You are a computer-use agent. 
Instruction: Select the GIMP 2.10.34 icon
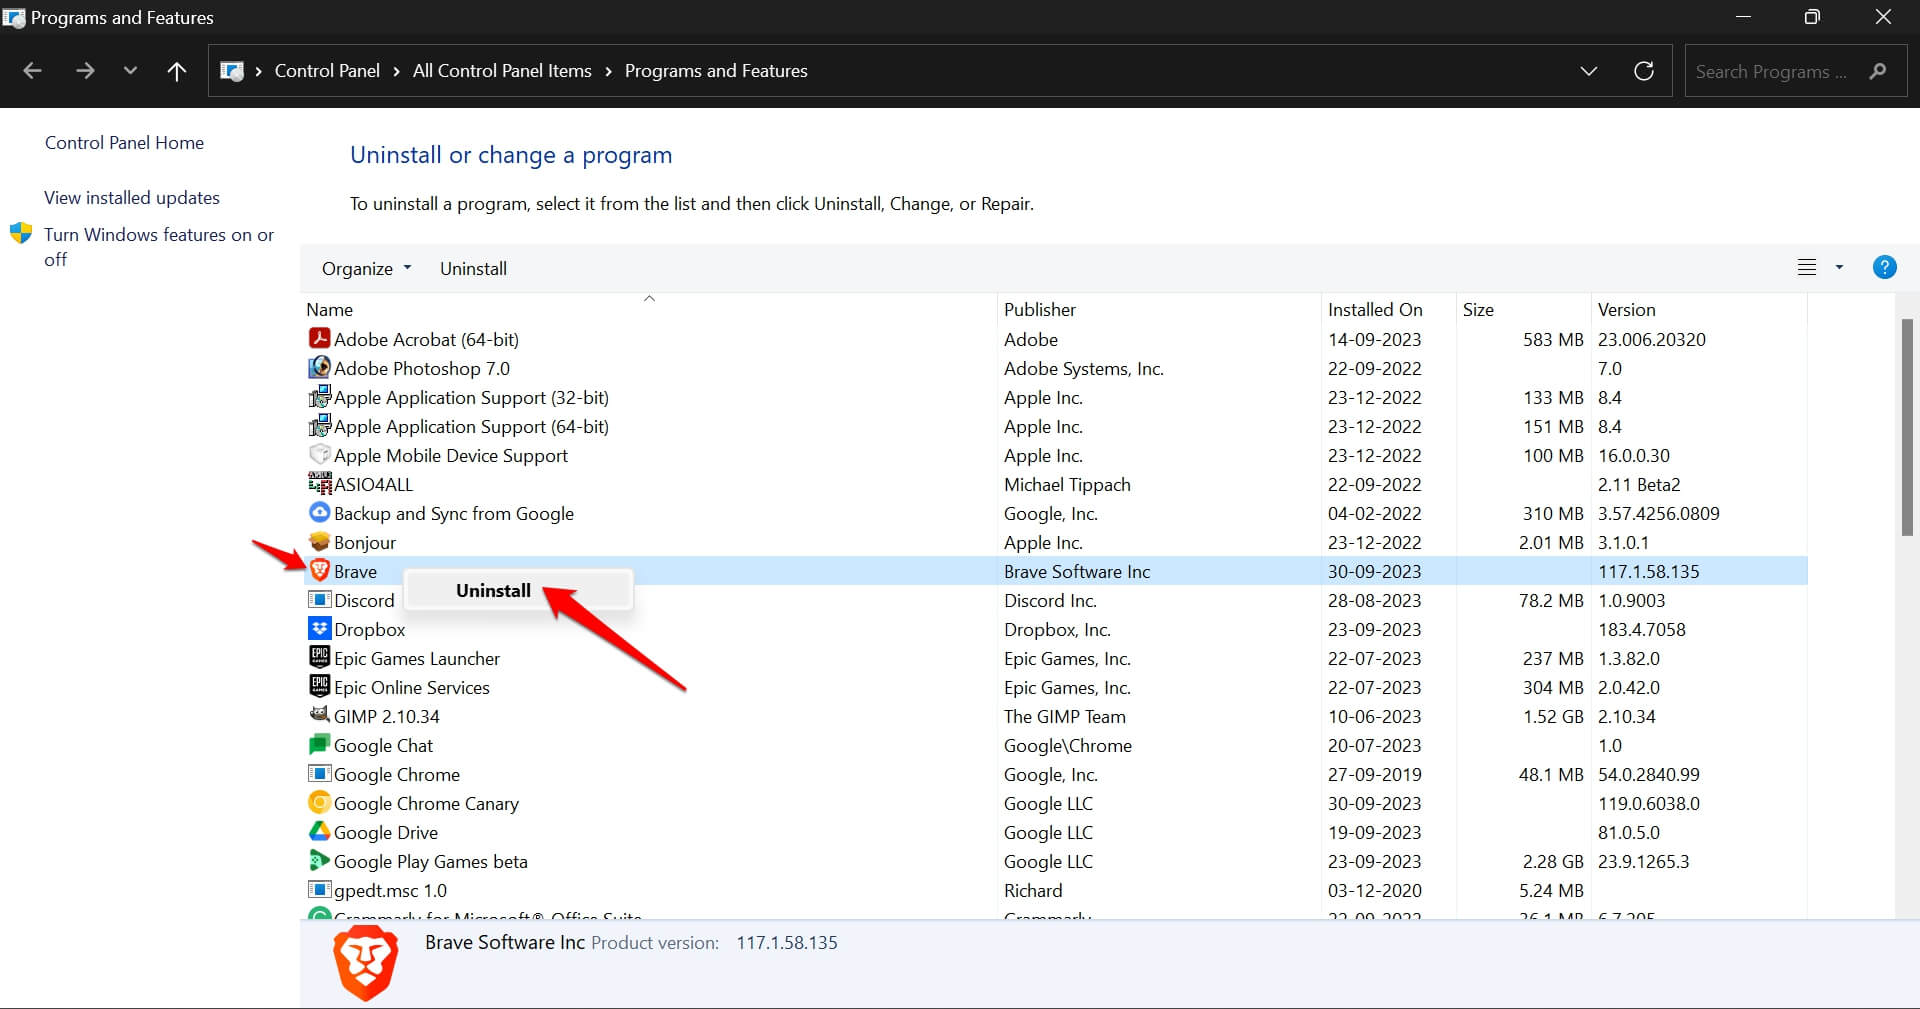[319, 716]
